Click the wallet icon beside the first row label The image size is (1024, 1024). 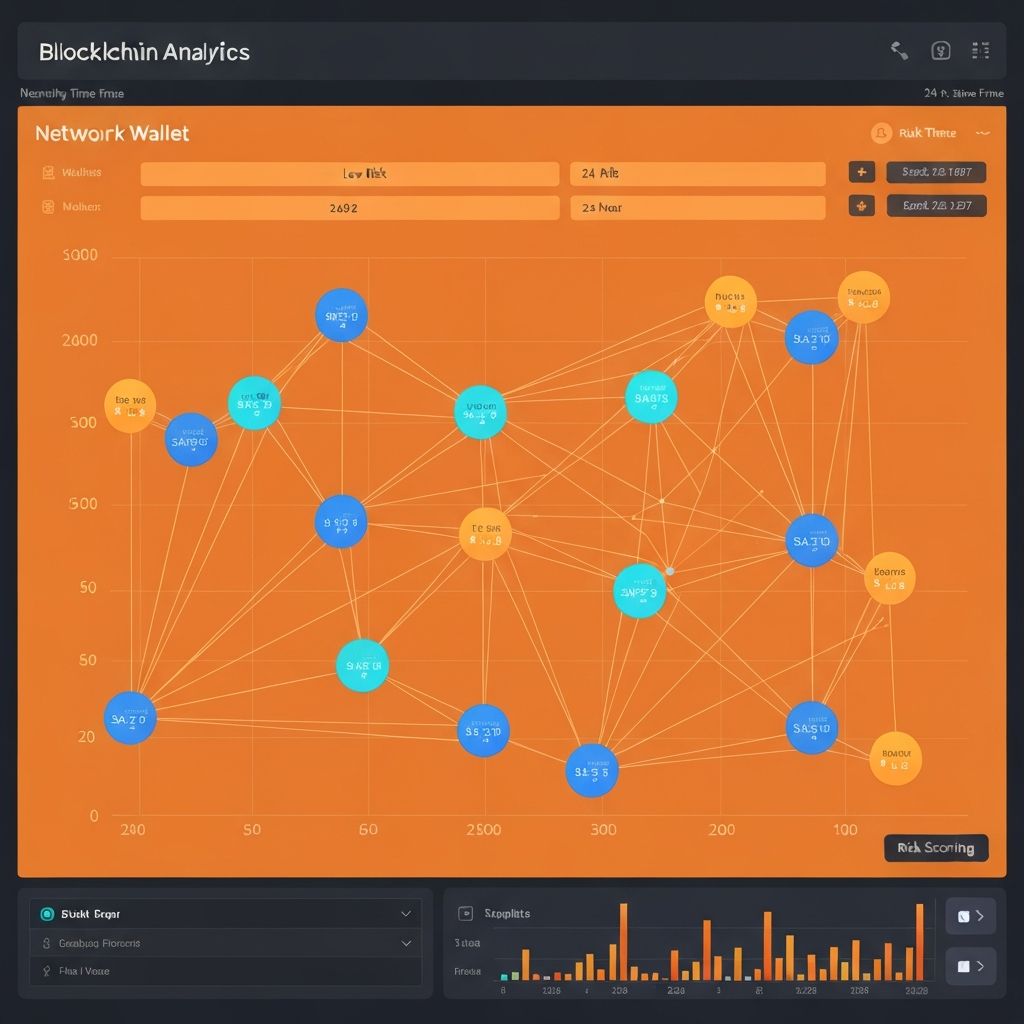tap(47, 173)
